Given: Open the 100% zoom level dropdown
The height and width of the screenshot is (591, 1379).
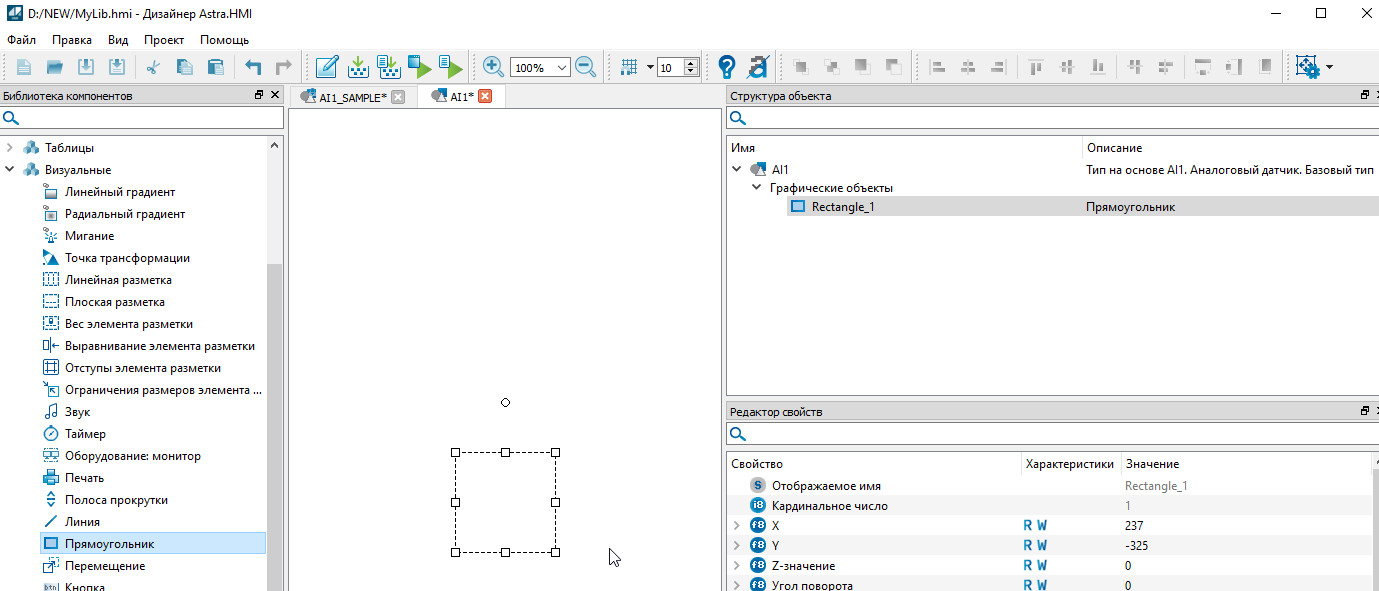Looking at the screenshot, I should click(x=561, y=67).
